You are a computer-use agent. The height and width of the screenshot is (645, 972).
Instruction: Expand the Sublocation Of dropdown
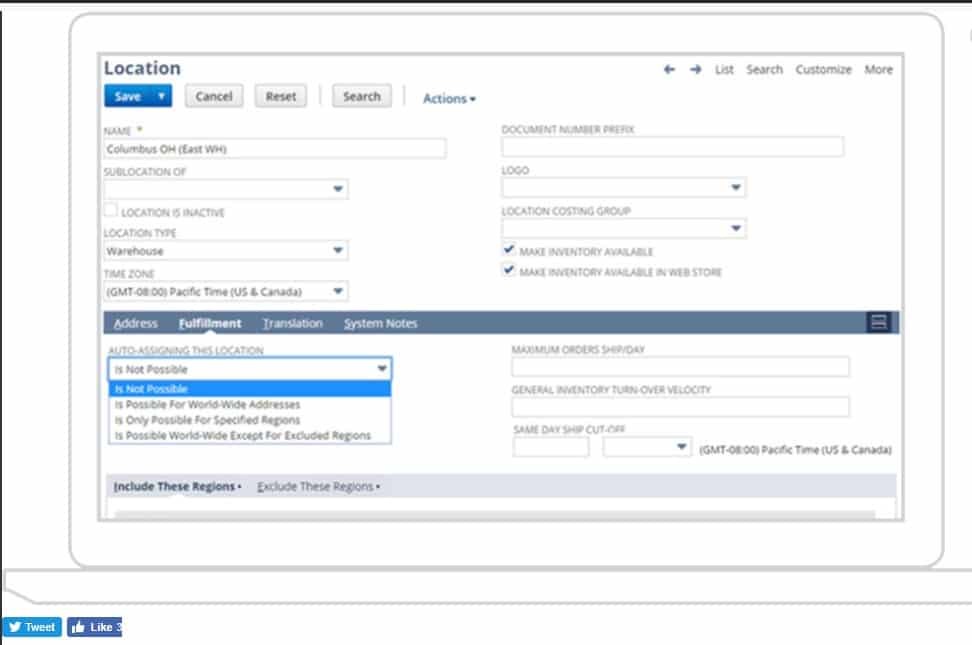(x=338, y=189)
